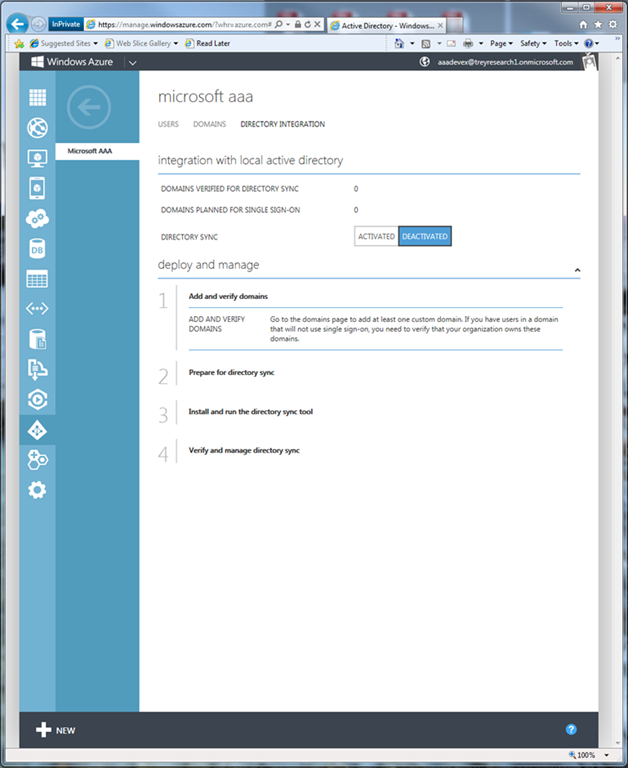Set Directory Sync to DEACTIVATED

425,236
